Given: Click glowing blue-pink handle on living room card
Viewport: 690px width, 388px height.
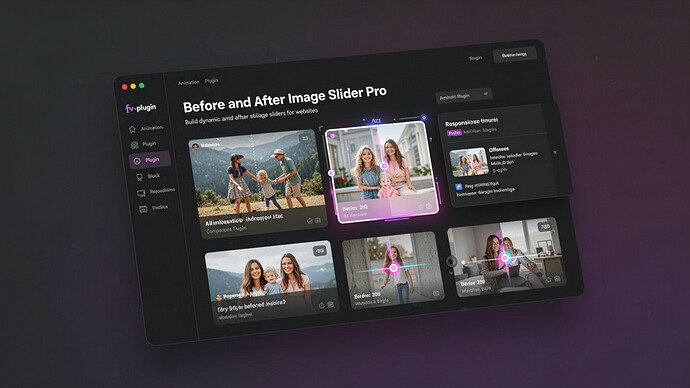Looking at the screenshot, I should [x=505, y=257].
